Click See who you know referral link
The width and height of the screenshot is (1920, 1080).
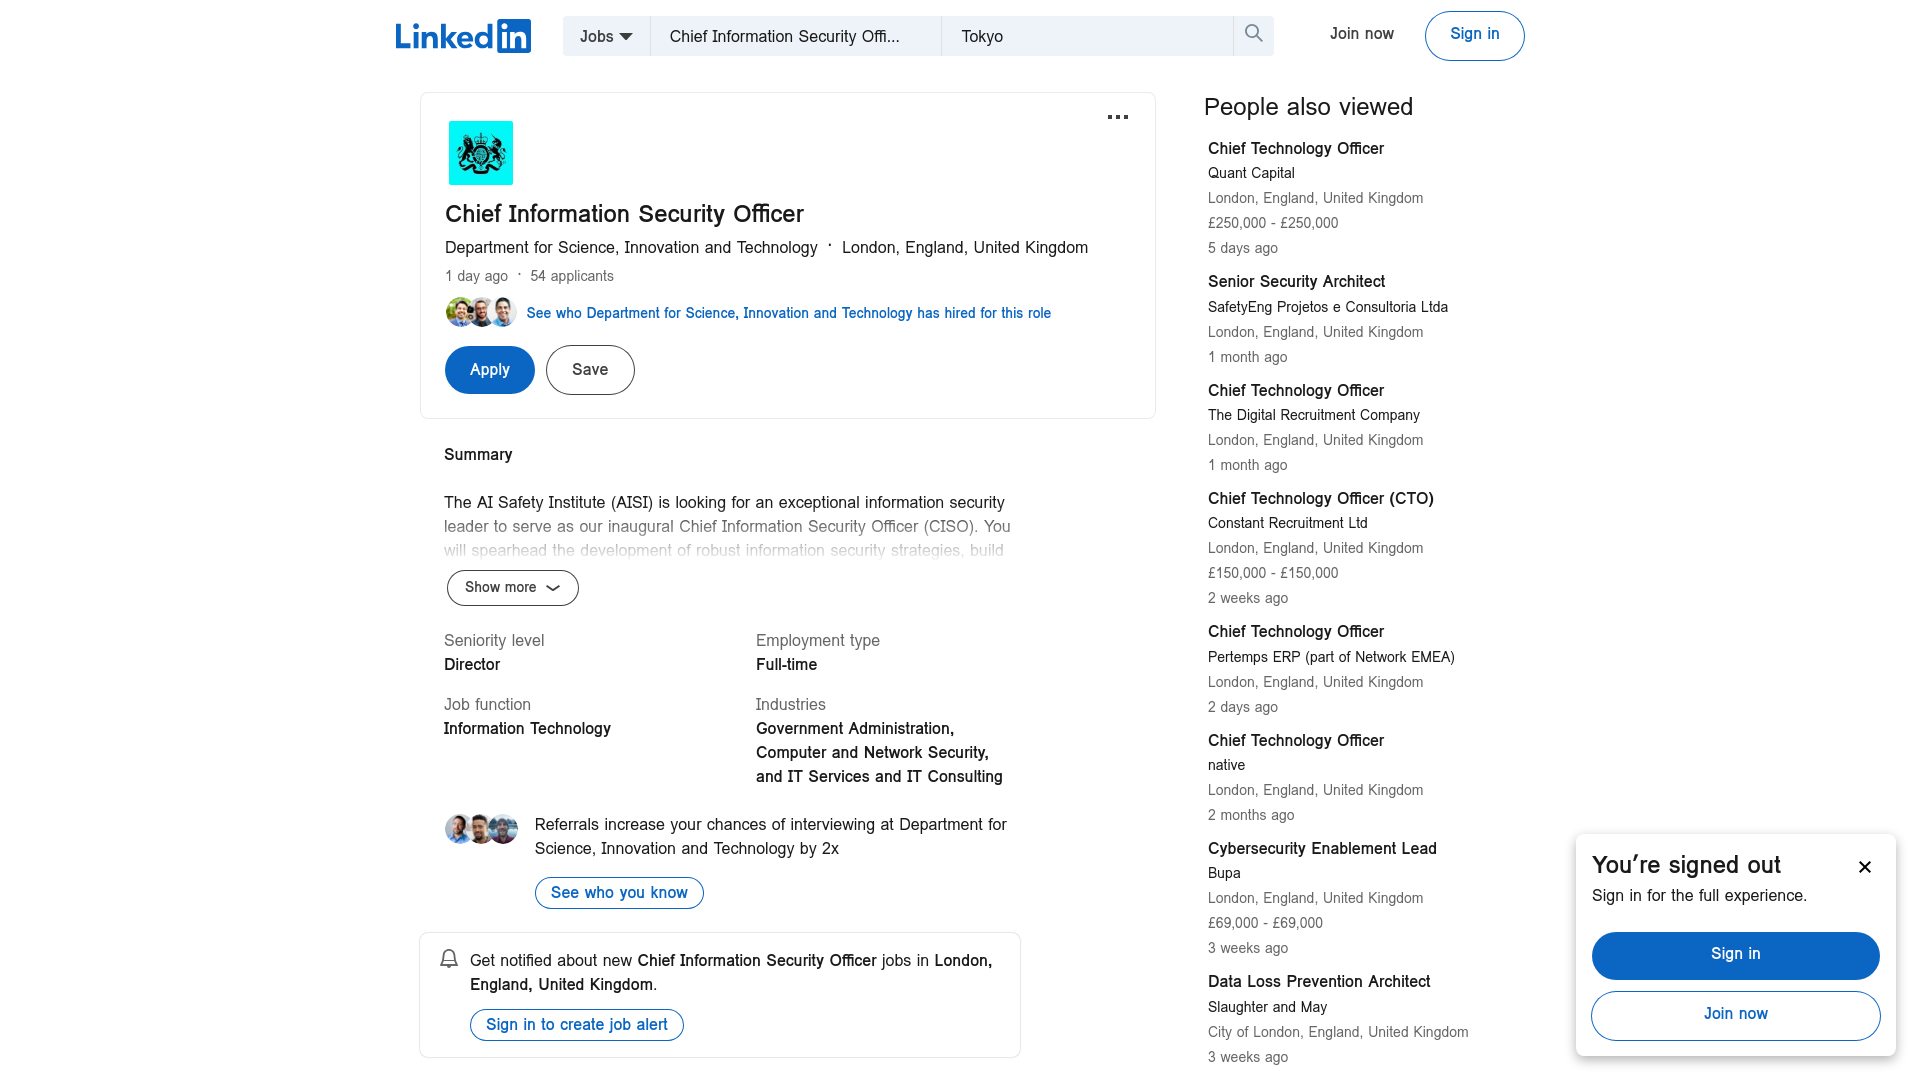[x=618, y=893]
